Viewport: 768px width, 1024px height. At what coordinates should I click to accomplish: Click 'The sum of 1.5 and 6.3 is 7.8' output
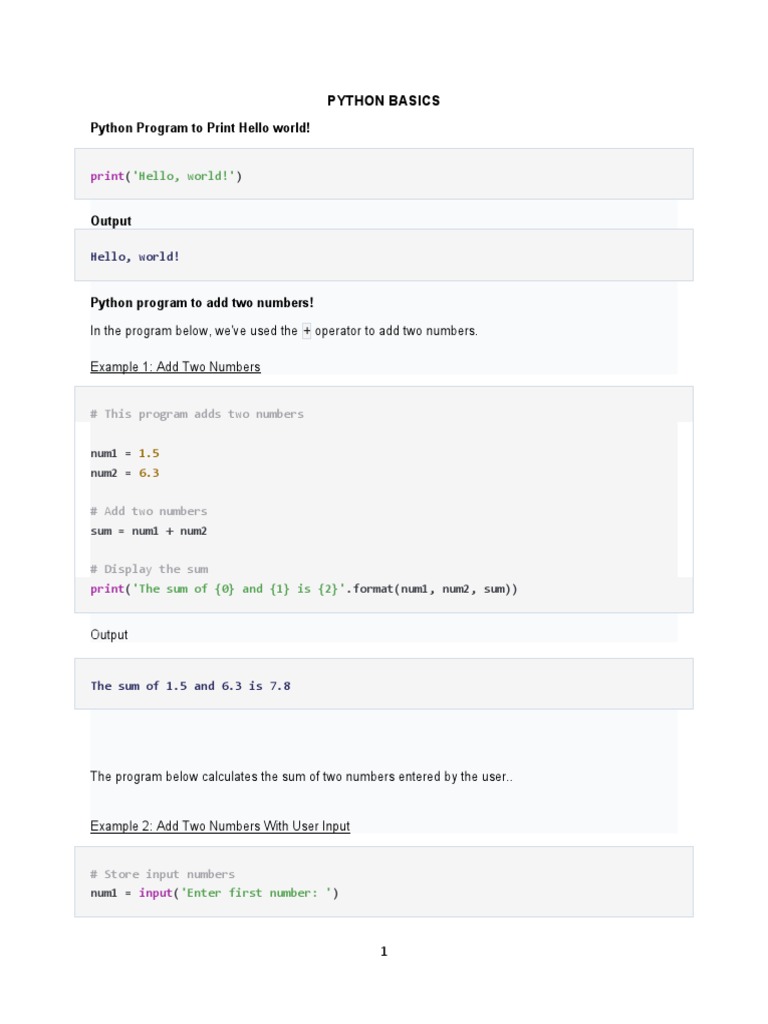coord(191,686)
